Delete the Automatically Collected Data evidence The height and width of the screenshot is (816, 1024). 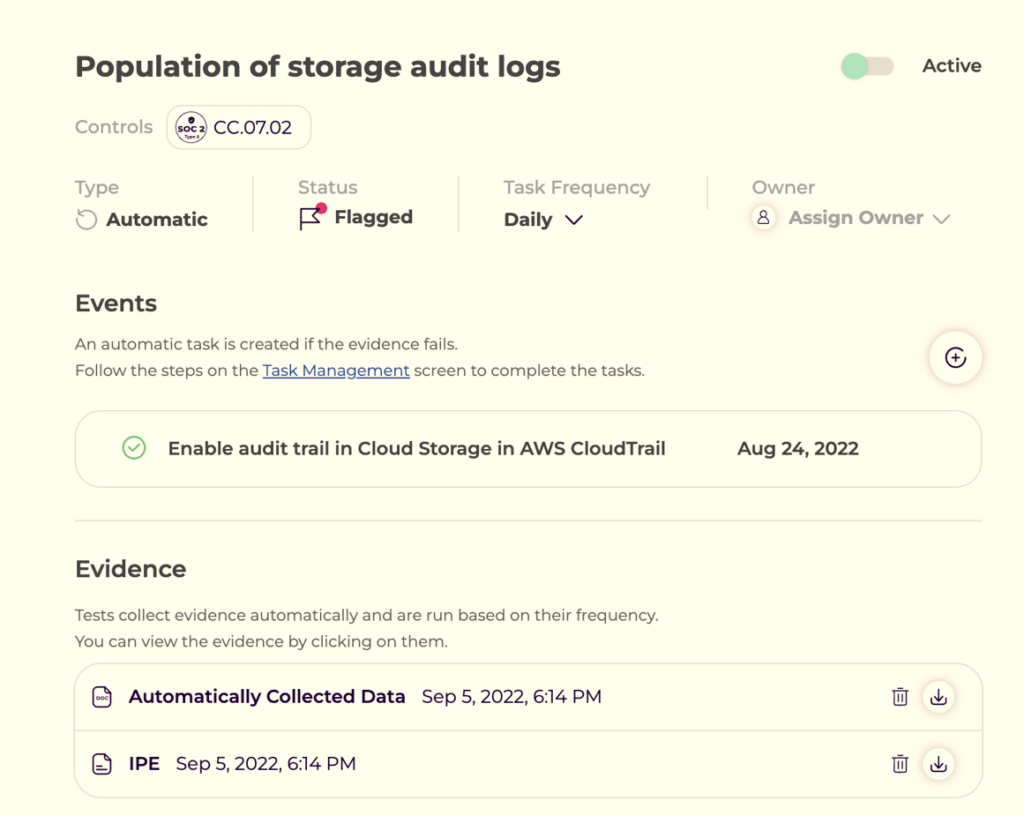pyautogui.click(x=900, y=697)
